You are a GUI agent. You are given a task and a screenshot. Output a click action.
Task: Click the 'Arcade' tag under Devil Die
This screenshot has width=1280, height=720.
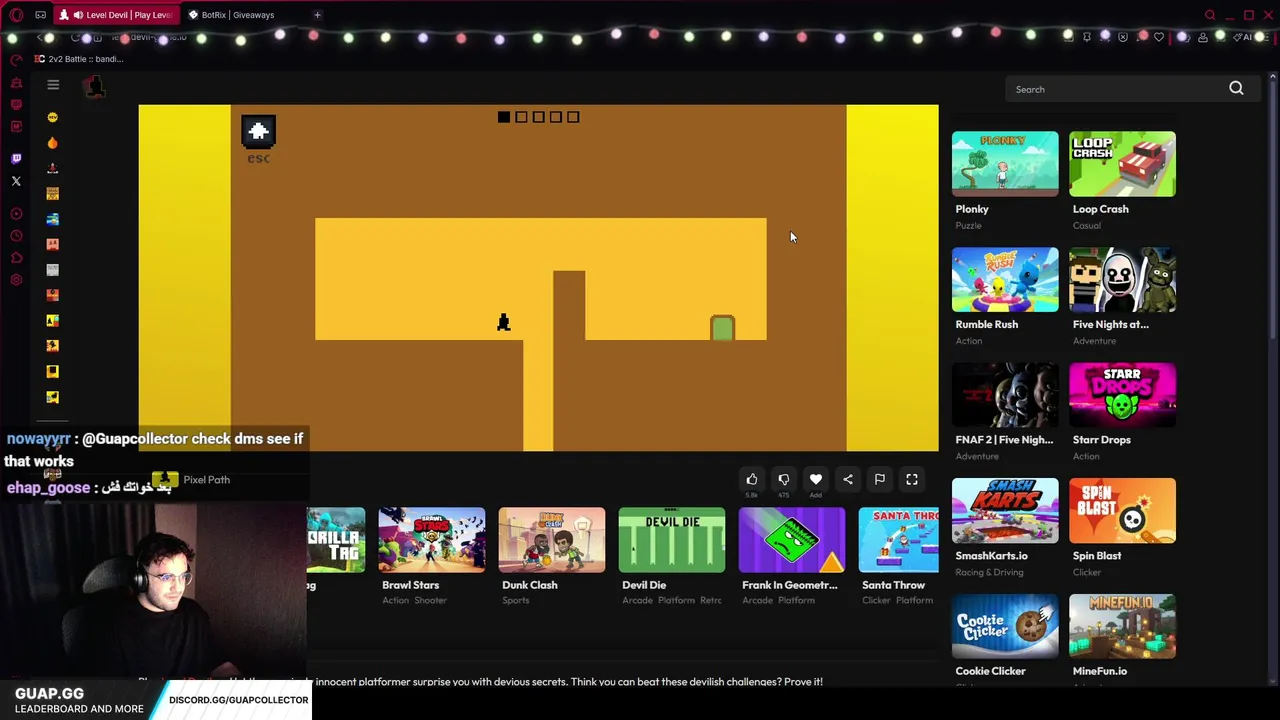point(637,600)
